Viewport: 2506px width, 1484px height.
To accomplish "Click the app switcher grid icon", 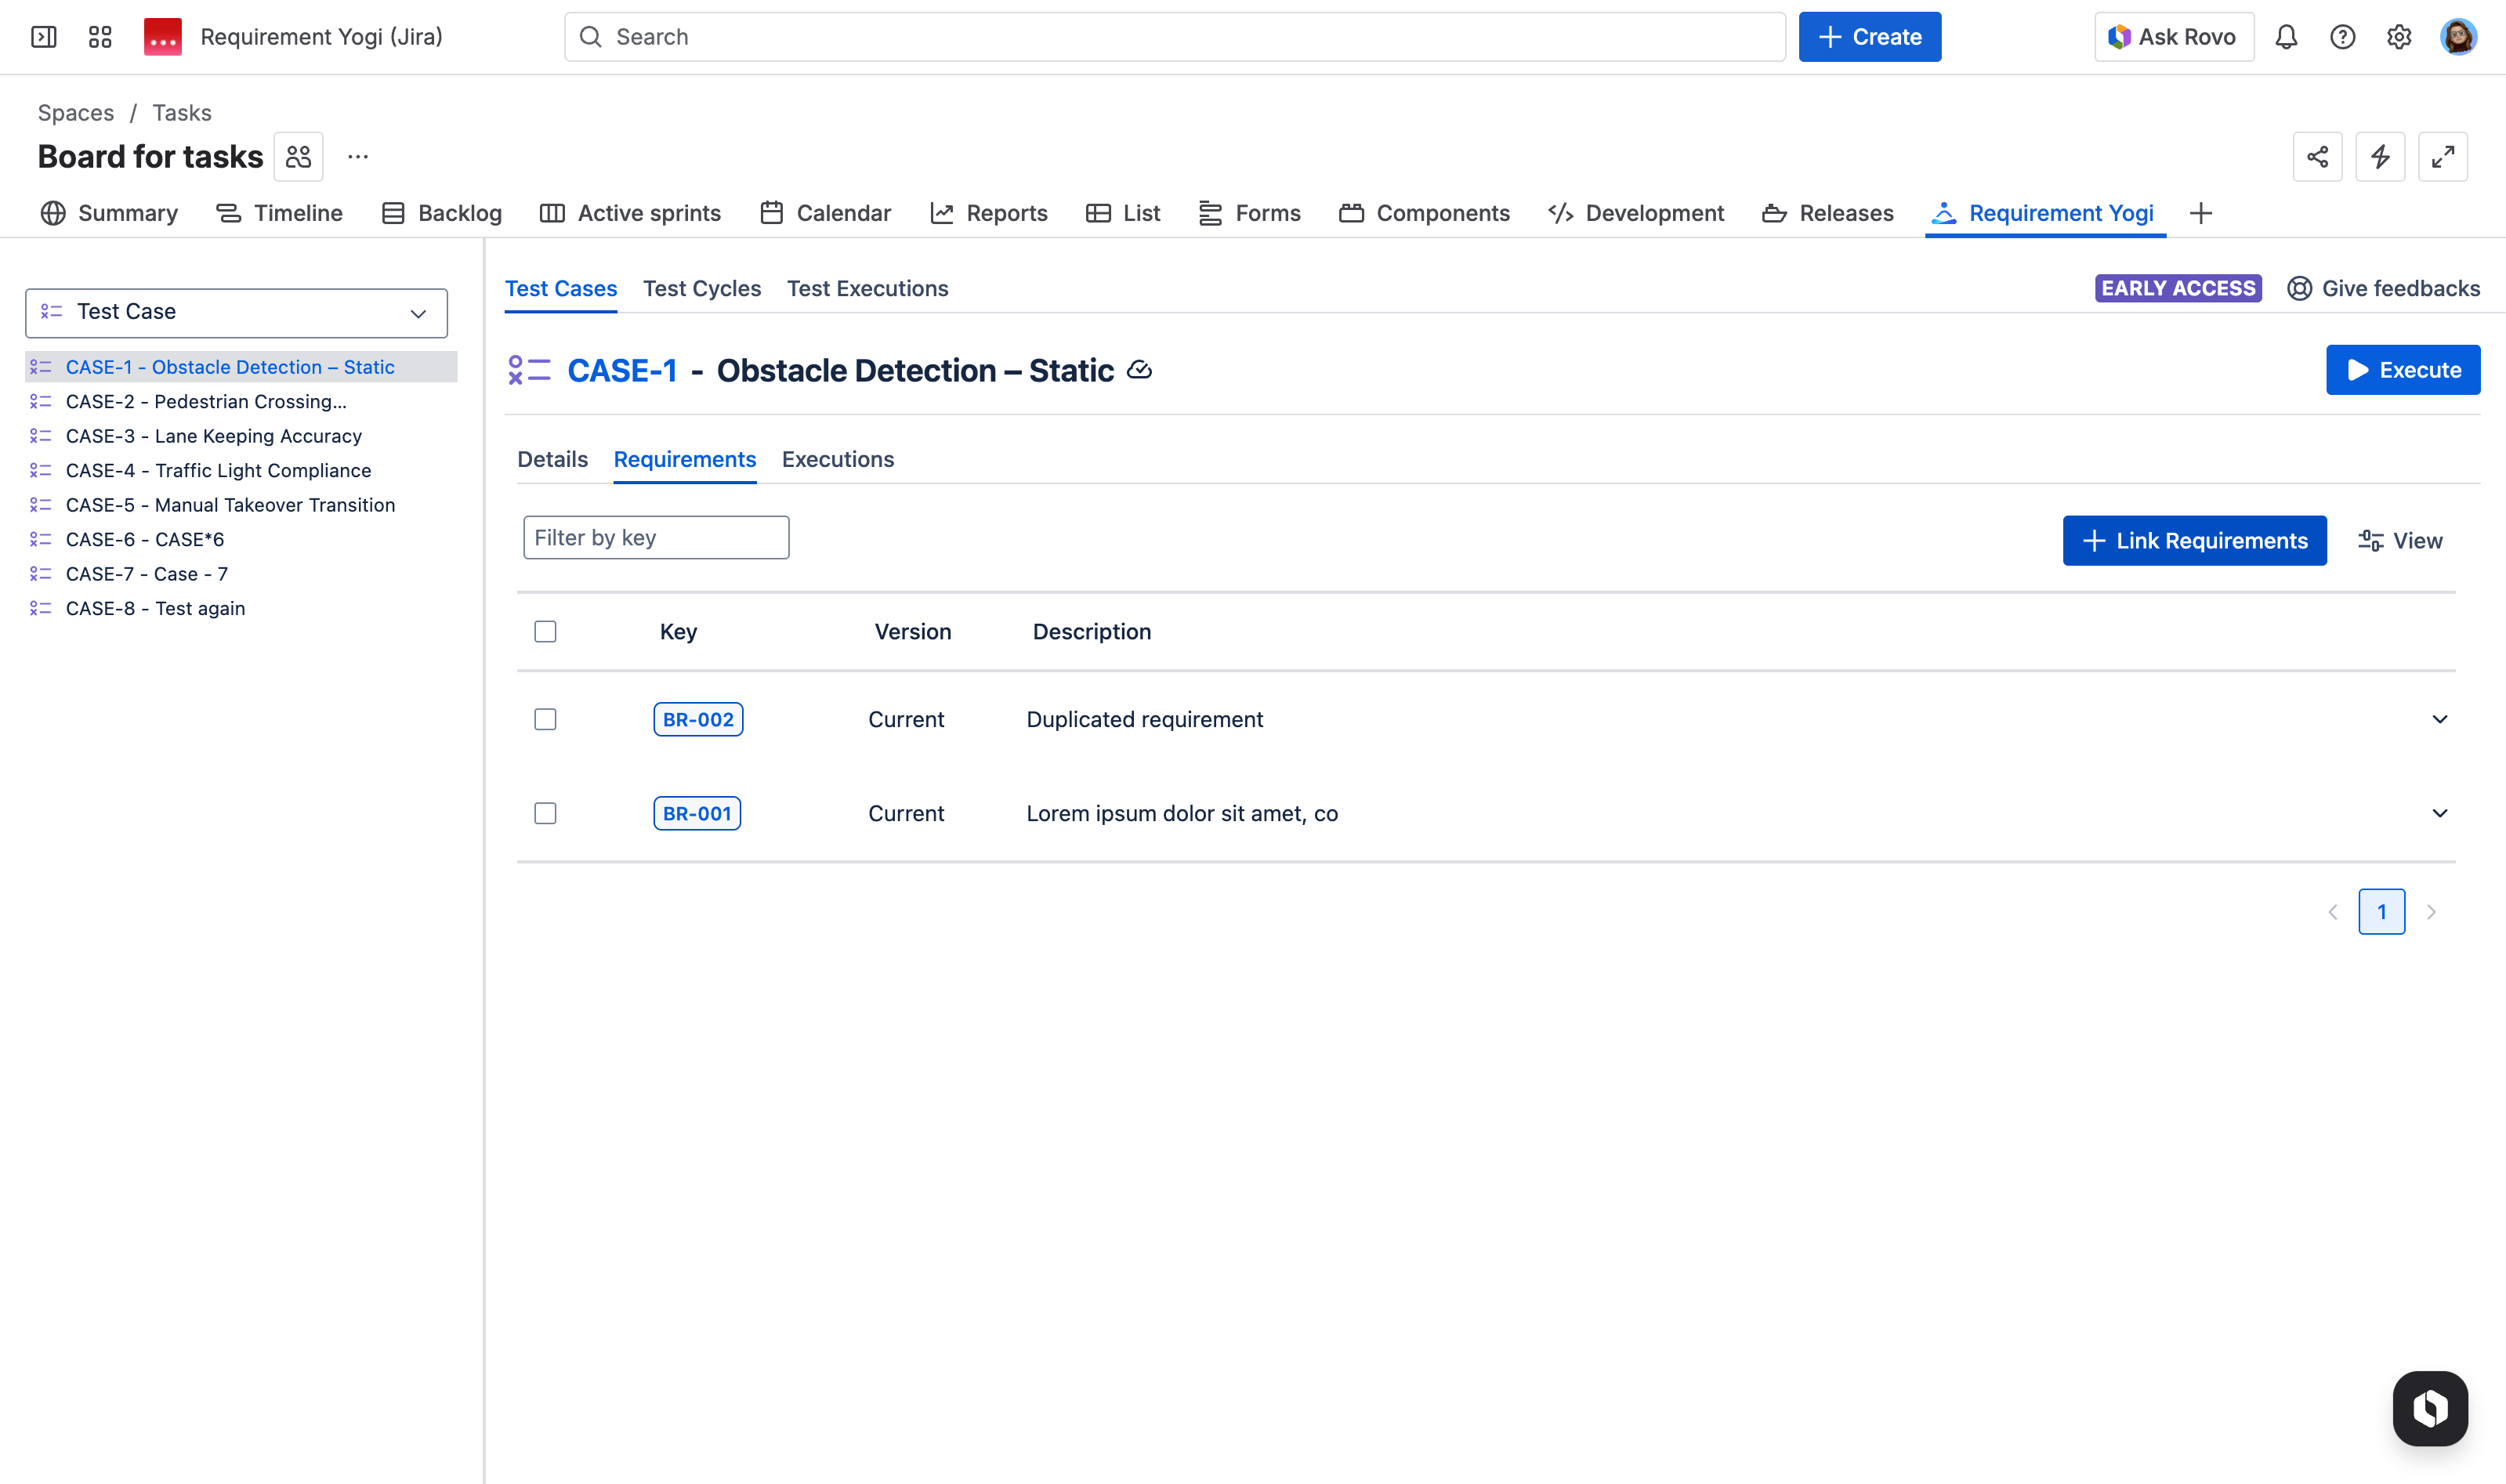I will click(x=100, y=37).
